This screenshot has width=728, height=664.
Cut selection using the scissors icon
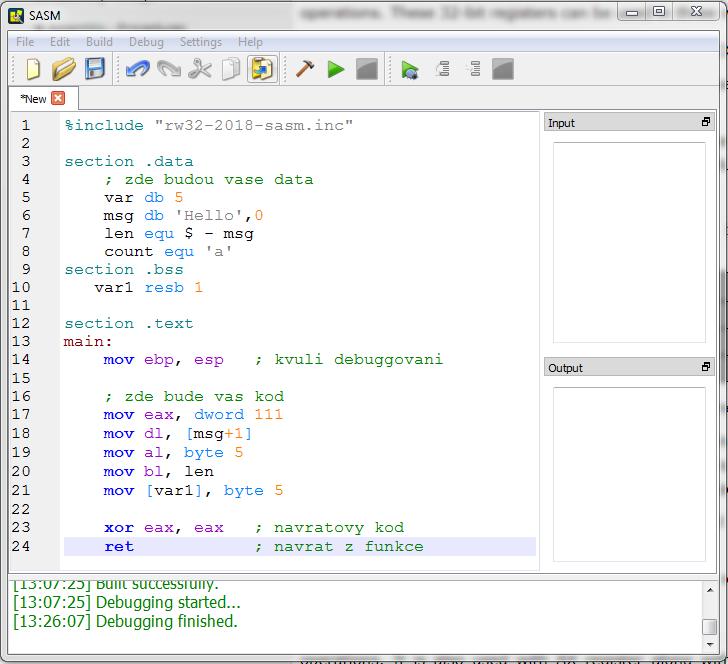point(200,70)
